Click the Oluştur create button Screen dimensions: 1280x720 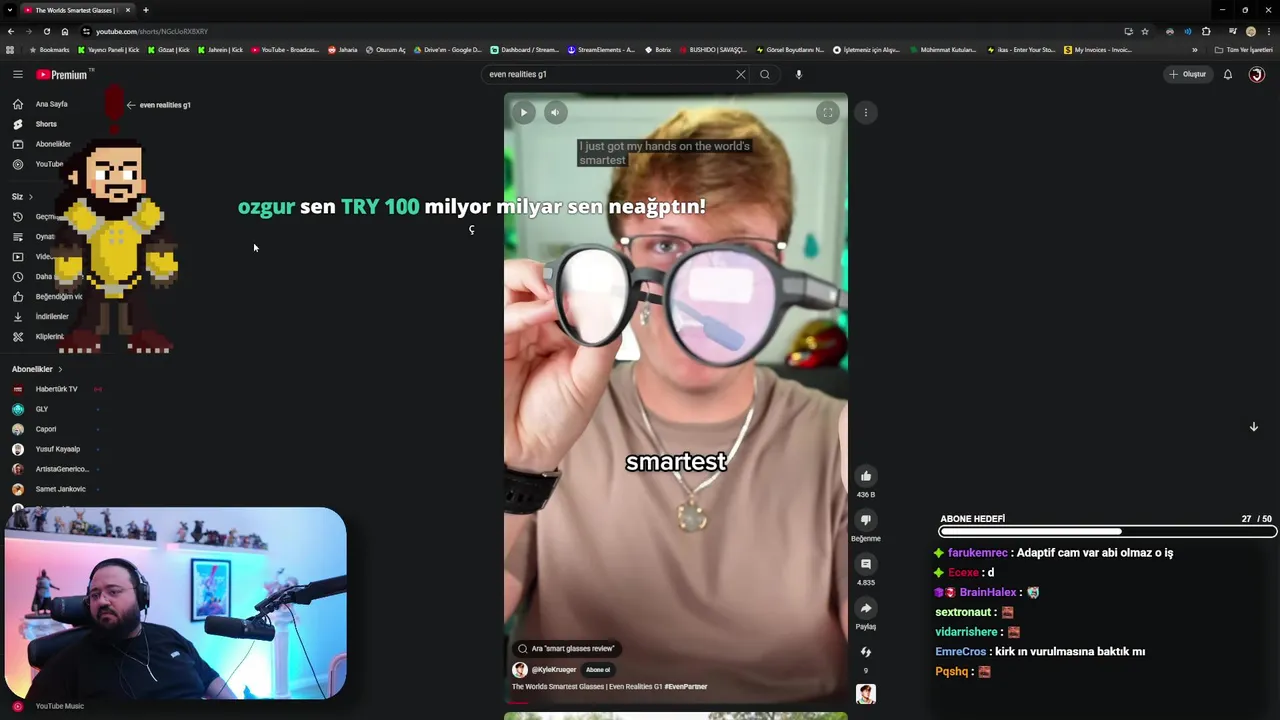tap(1188, 74)
